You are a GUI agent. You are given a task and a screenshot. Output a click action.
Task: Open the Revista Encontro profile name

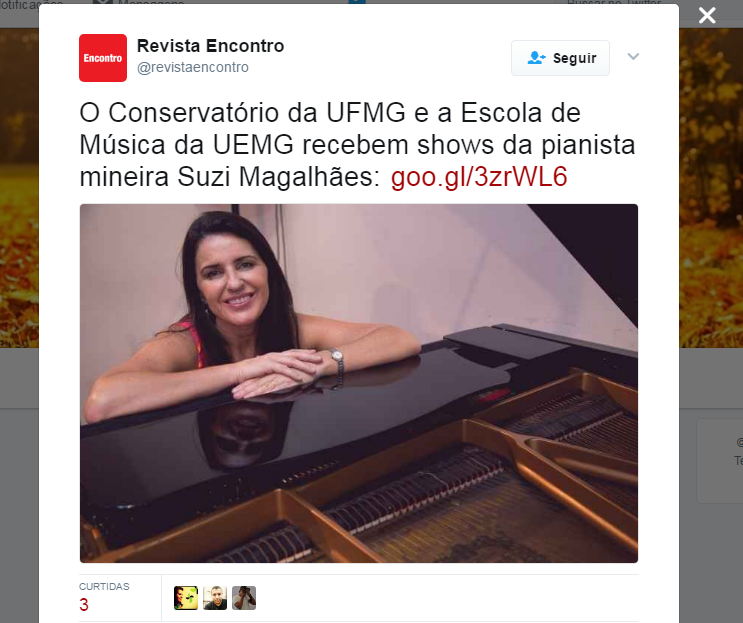click(x=210, y=46)
